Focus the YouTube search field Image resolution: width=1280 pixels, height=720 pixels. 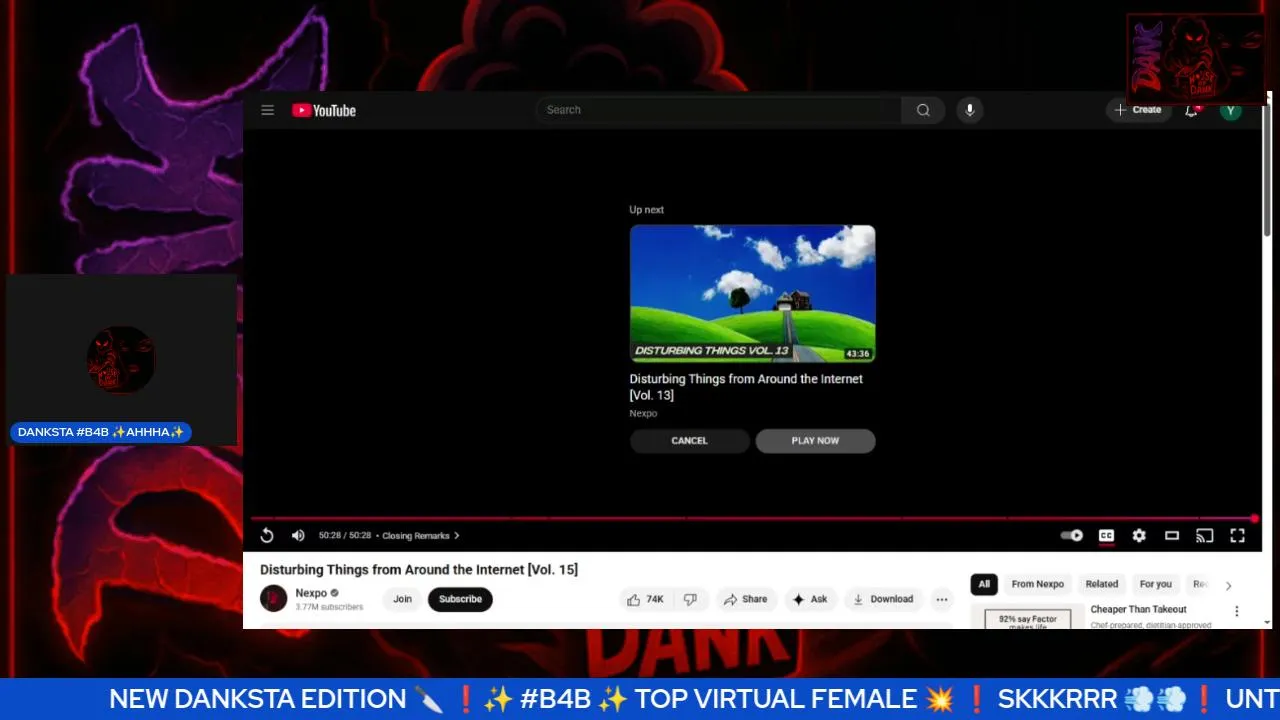718,110
